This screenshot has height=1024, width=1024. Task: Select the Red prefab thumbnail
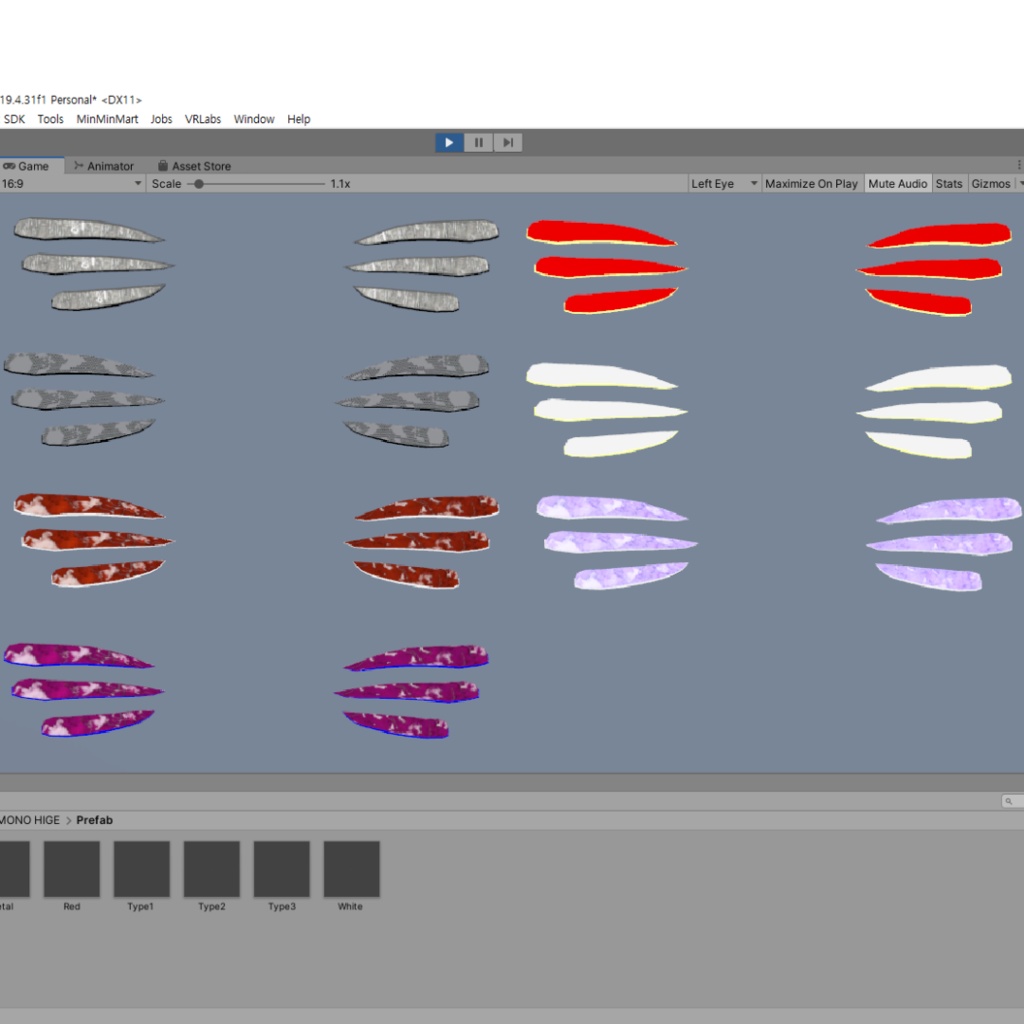[72, 869]
